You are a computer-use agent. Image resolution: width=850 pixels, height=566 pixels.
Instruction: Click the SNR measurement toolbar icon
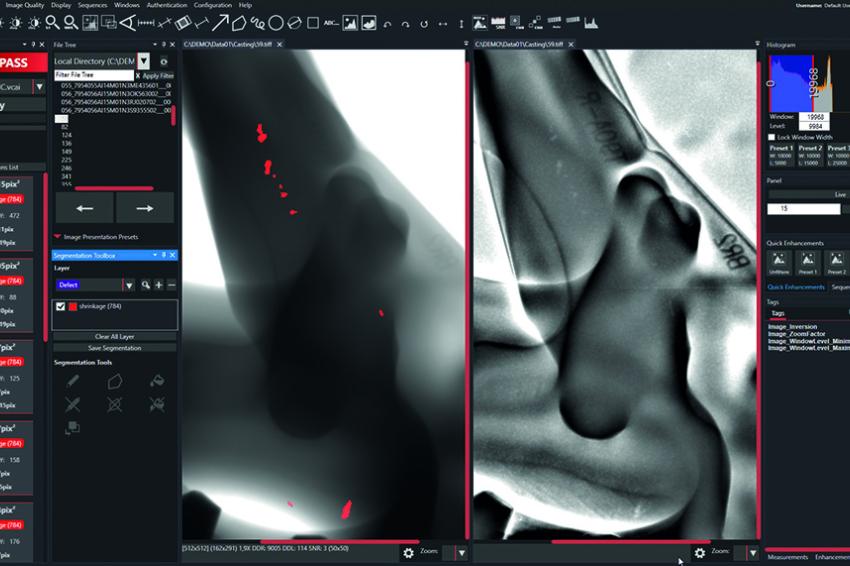pyautogui.click(x=498, y=23)
